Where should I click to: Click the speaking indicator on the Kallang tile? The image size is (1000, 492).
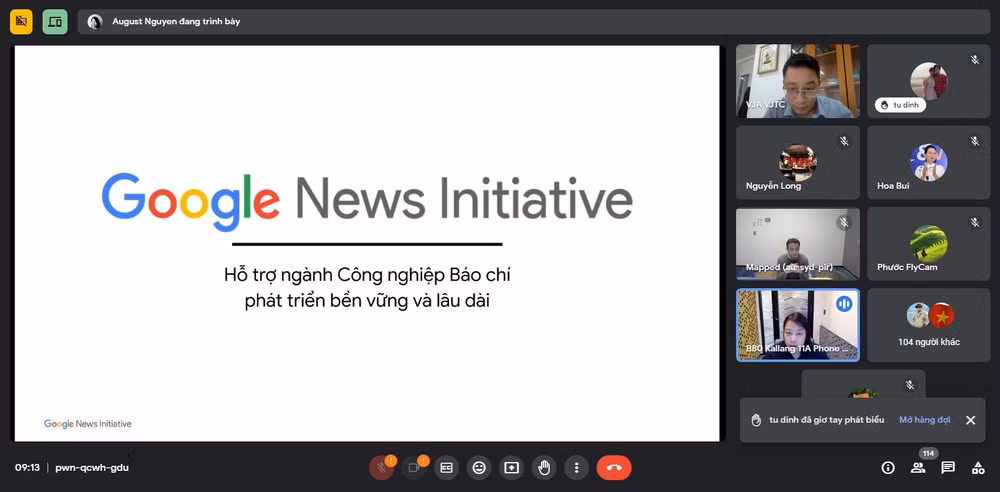[844, 304]
